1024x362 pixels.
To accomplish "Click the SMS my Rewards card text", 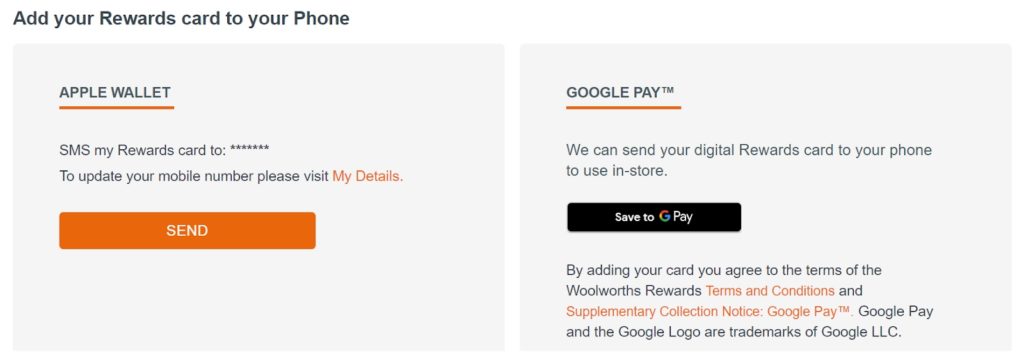I will (143, 150).
